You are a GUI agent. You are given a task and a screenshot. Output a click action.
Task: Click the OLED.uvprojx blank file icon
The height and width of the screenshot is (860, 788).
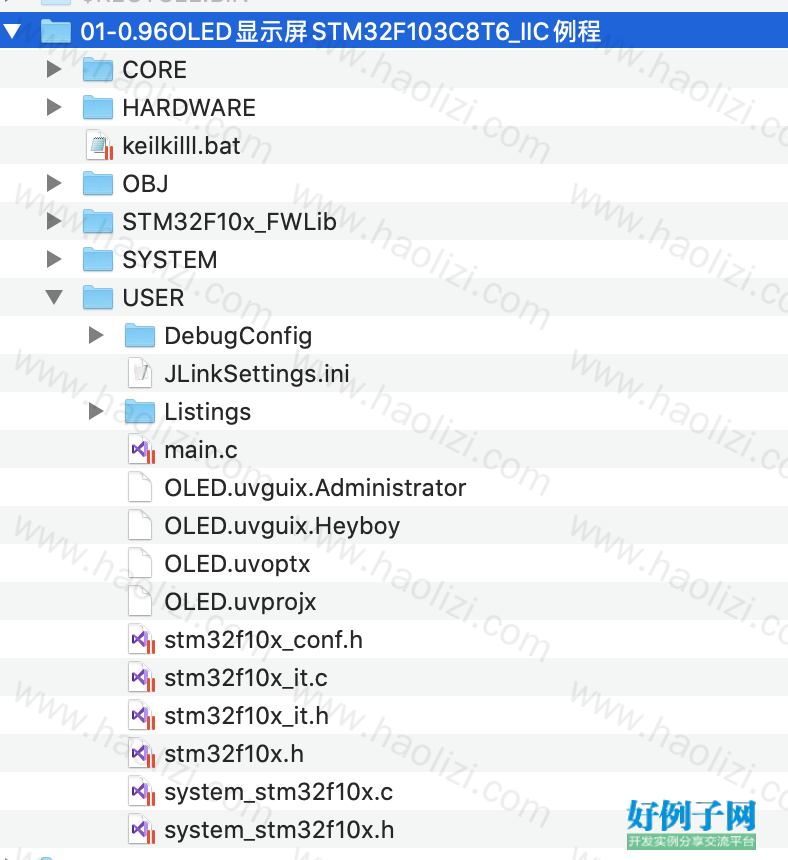(x=140, y=601)
